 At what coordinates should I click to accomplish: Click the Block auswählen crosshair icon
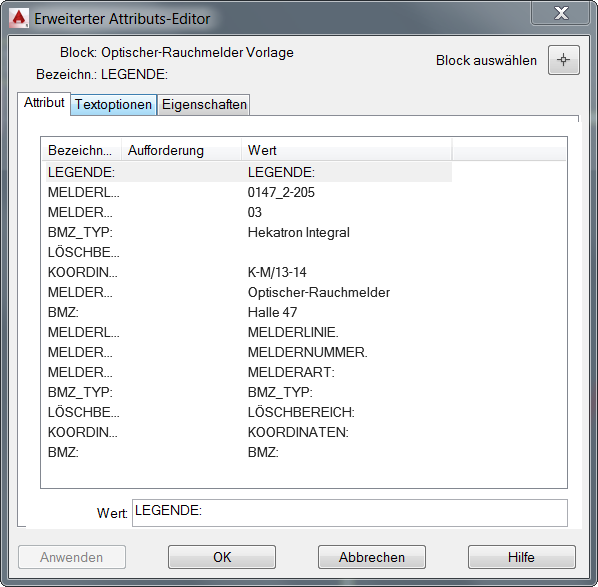pyautogui.click(x=564, y=60)
